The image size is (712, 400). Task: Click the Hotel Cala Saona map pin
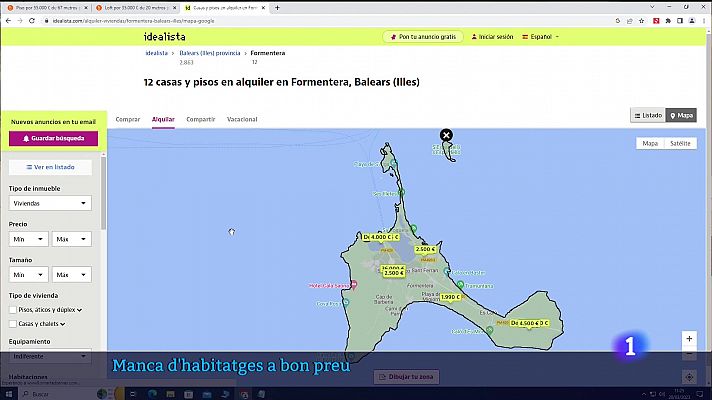pos(354,285)
